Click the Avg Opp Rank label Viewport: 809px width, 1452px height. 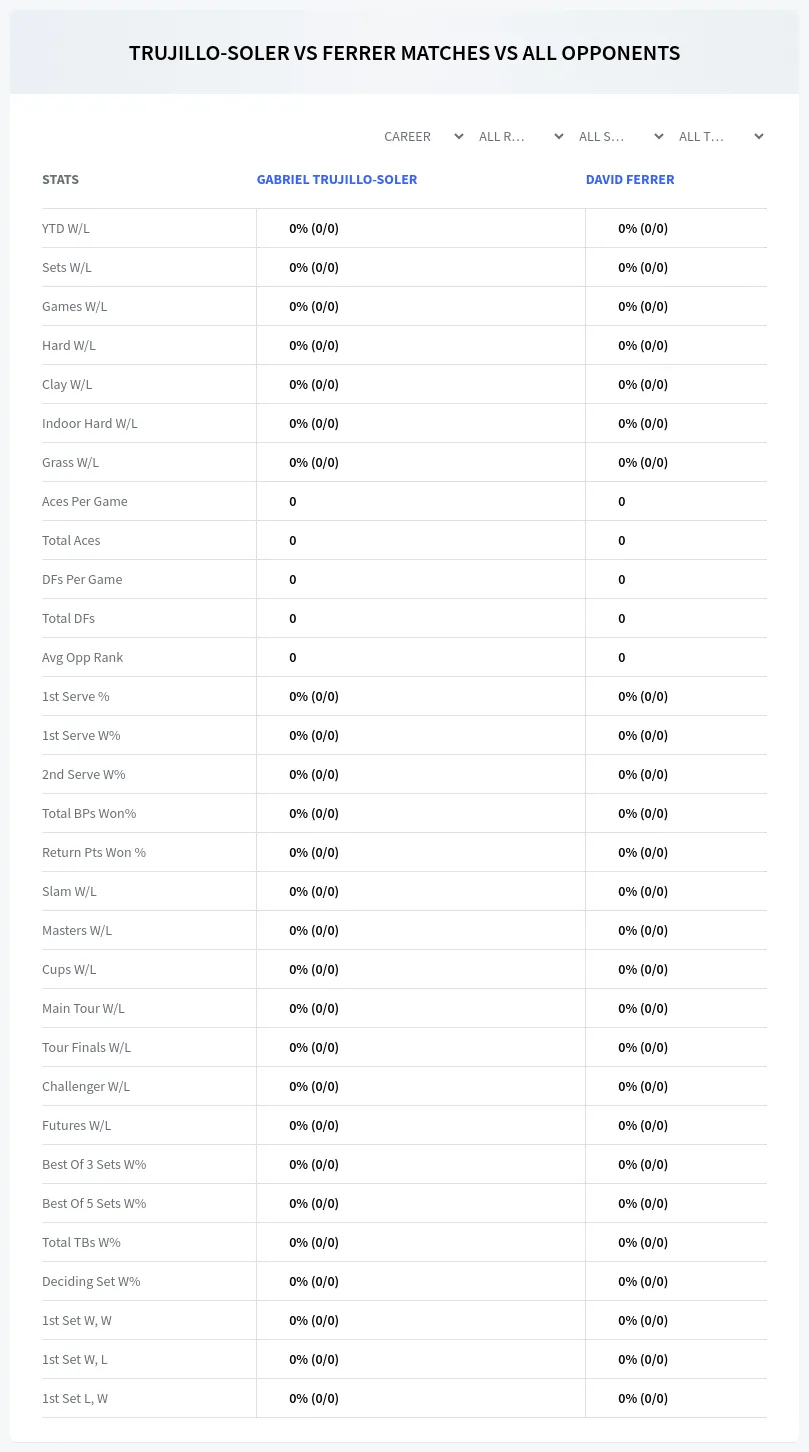tap(83, 657)
